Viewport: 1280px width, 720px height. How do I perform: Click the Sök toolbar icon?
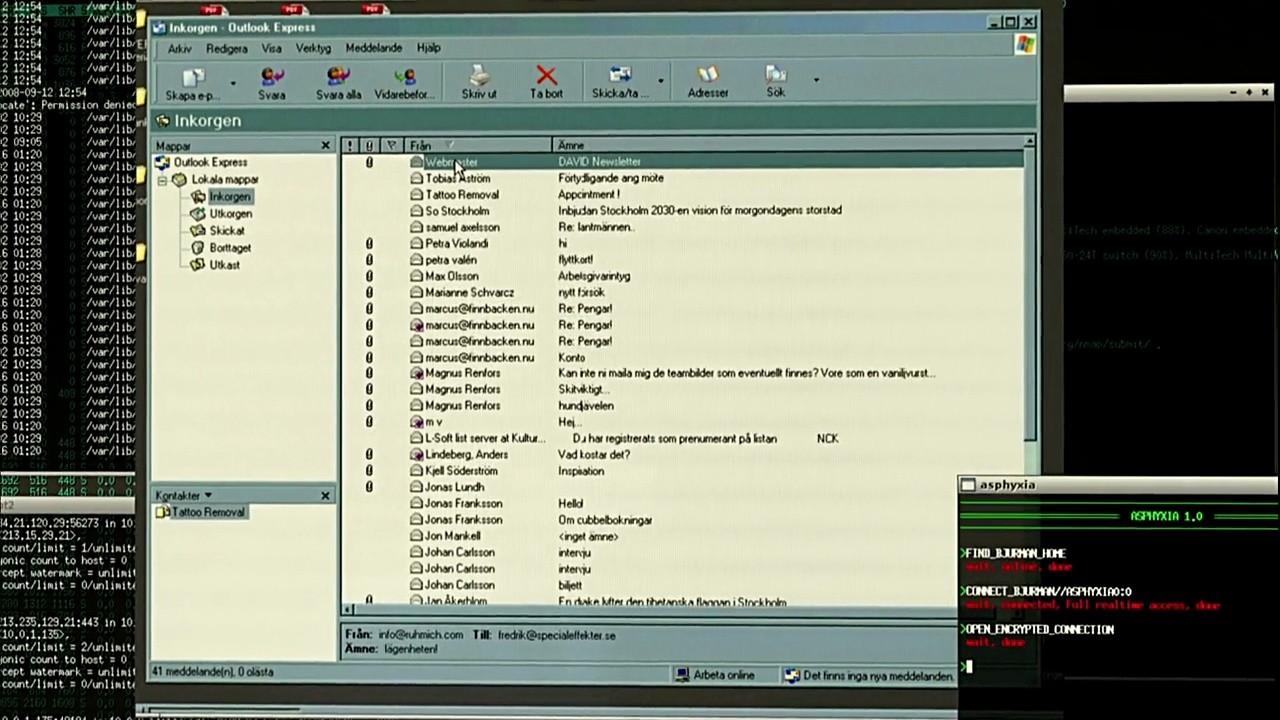tap(776, 75)
